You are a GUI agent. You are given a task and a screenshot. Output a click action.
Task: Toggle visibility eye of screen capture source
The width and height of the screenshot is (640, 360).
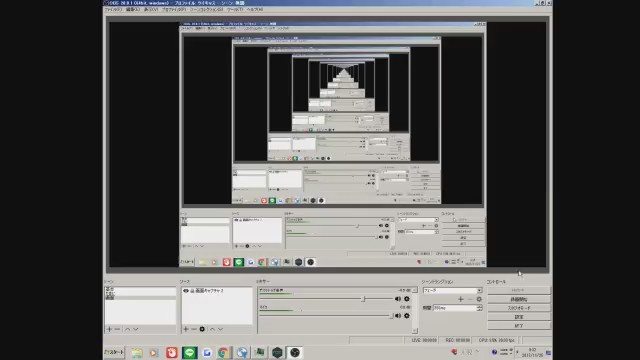pyautogui.click(x=186, y=291)
